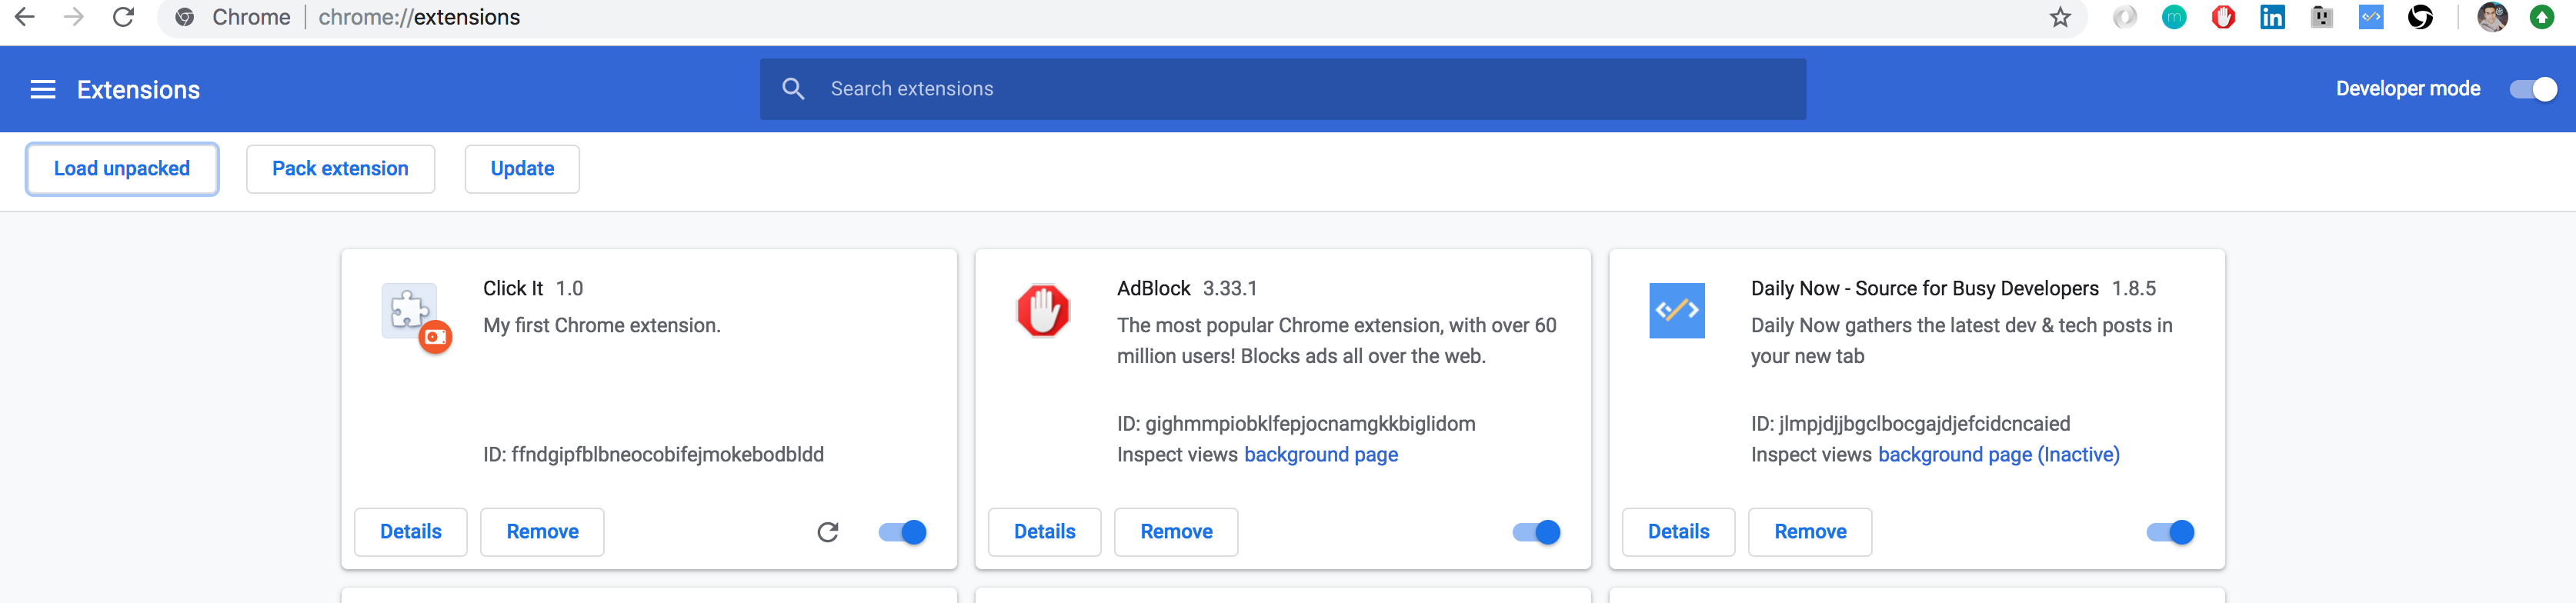Turn off Developer mode toggle
2576x603 pixels.
coord(2533,89)
